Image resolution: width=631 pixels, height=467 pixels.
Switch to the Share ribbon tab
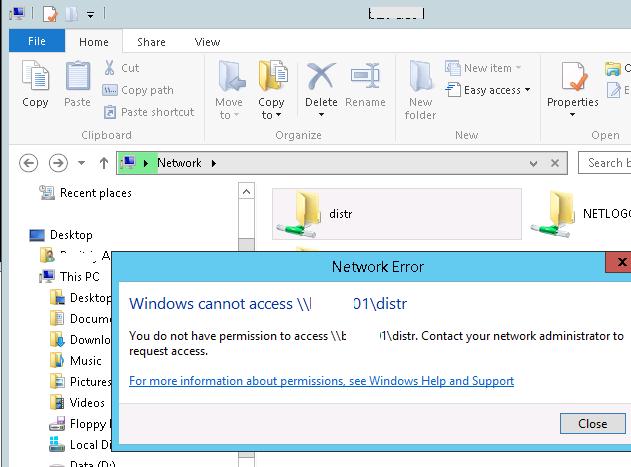[x=151, y=42]
